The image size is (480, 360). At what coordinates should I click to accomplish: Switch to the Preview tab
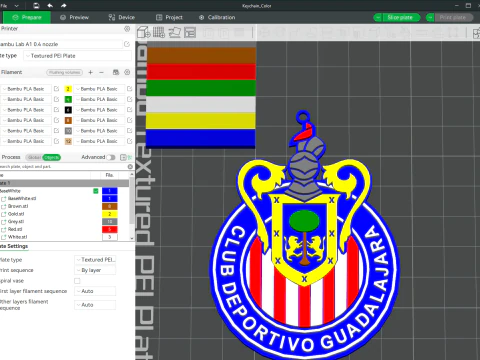point(74,17)
